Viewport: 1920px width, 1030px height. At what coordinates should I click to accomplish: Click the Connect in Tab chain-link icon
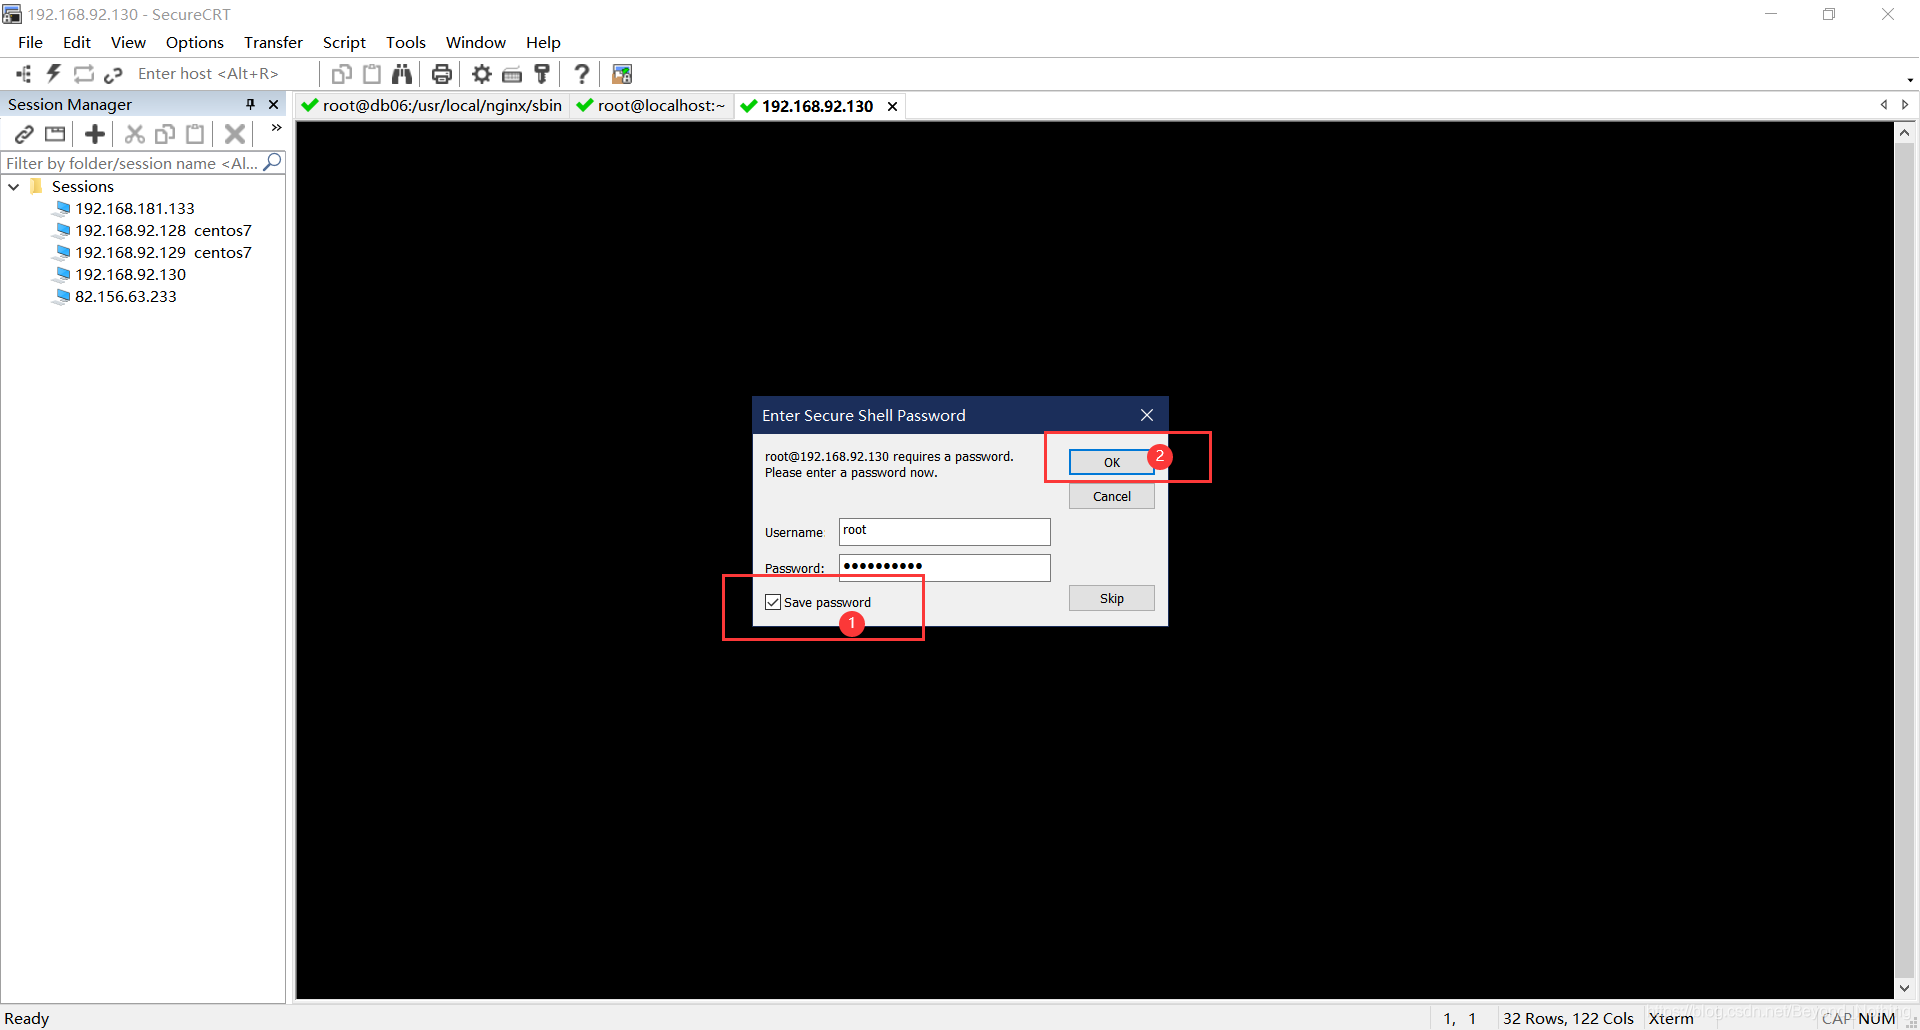coord(113,74)
